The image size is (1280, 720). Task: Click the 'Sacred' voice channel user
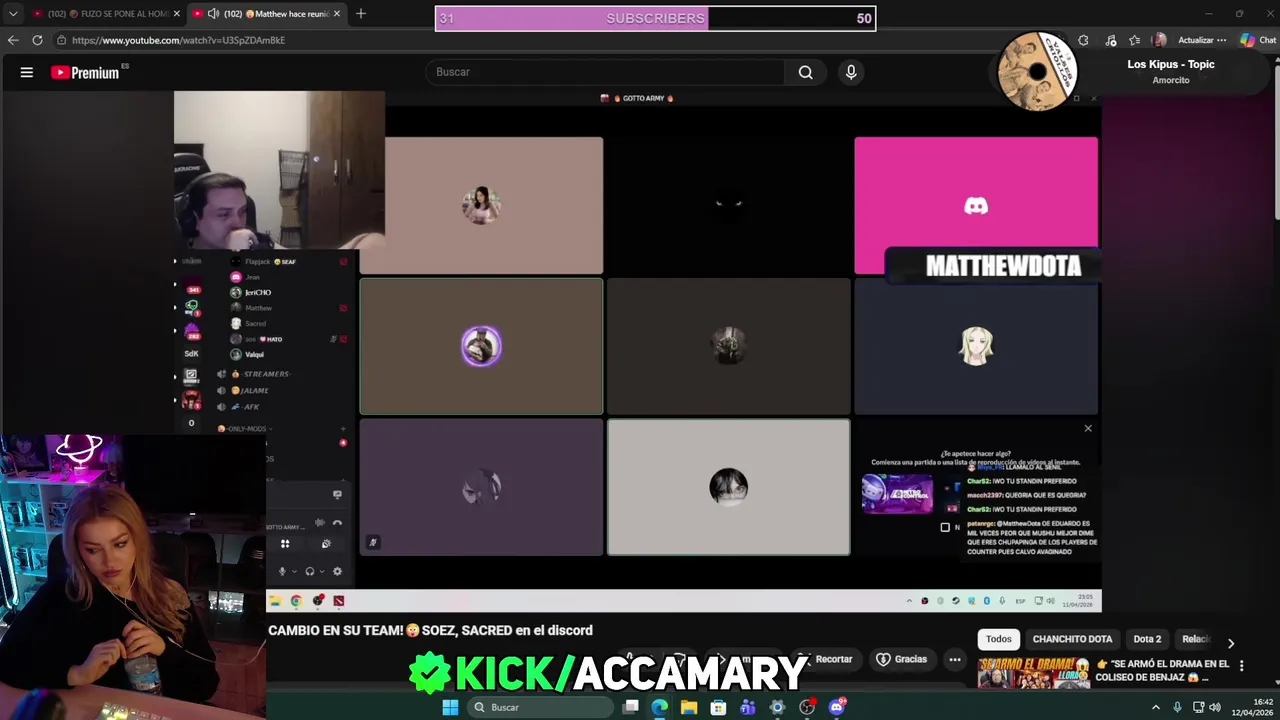click(255, 323)
